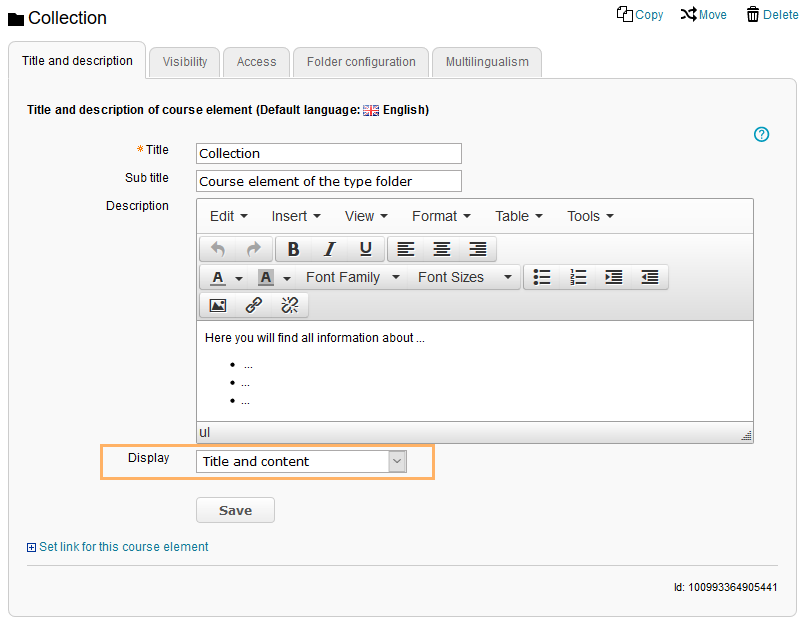The image size is (810, 630).
Task: Click the insert link icon
Action: click(254, 305)
